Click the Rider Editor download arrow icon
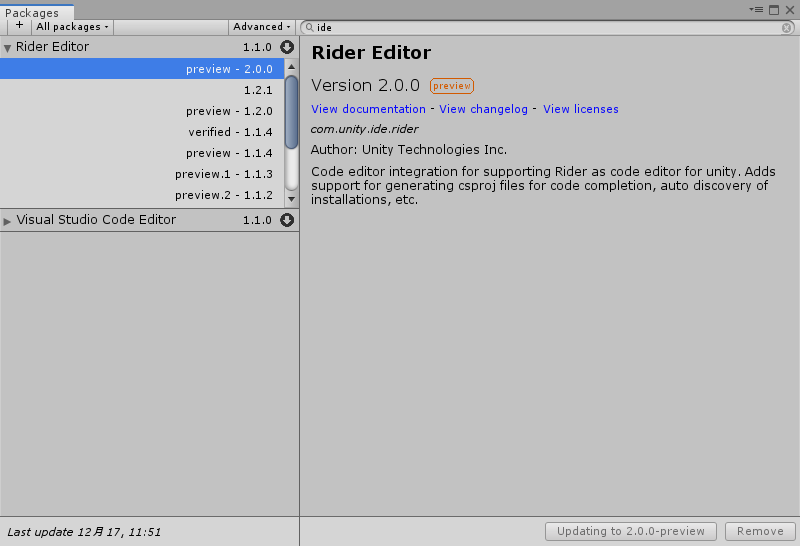 (x=287, y=47)
